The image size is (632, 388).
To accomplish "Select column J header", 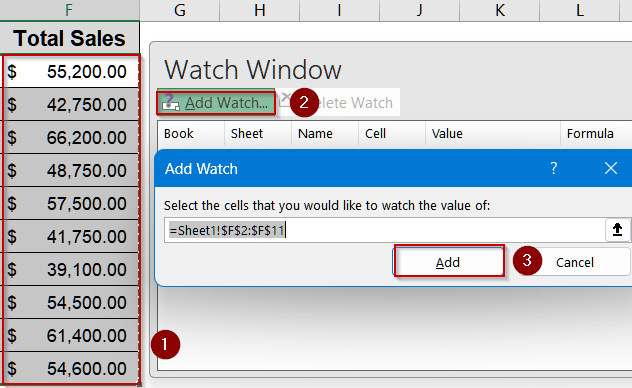I will pos(419,10).
